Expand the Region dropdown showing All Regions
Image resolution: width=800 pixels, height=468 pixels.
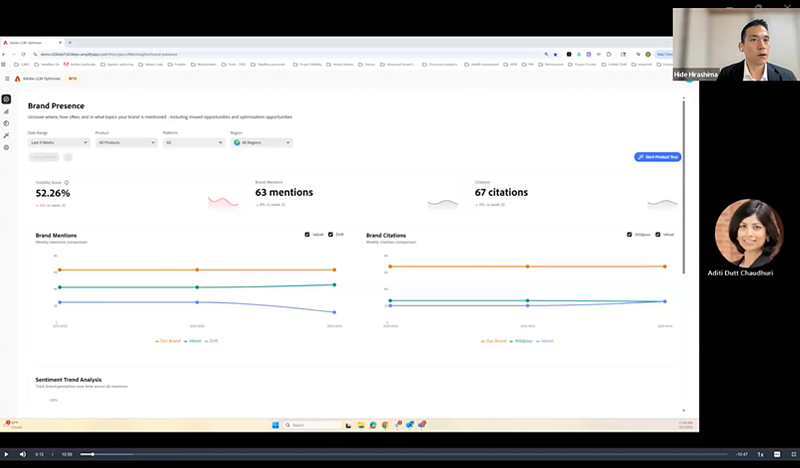pyautogui.click(x=261, y=143)
